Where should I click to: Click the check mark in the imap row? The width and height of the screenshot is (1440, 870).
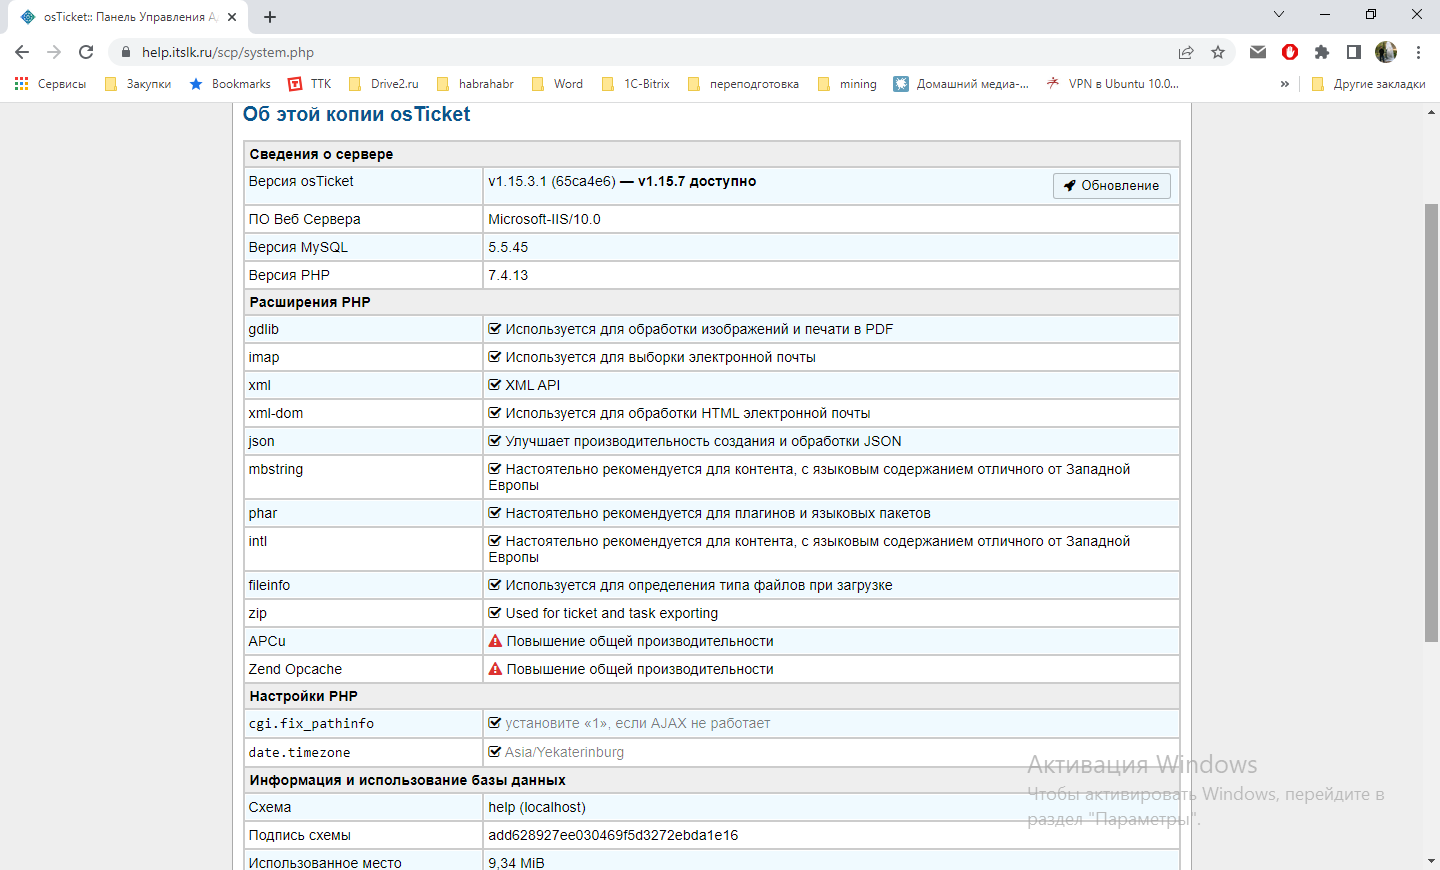point(494,357)
